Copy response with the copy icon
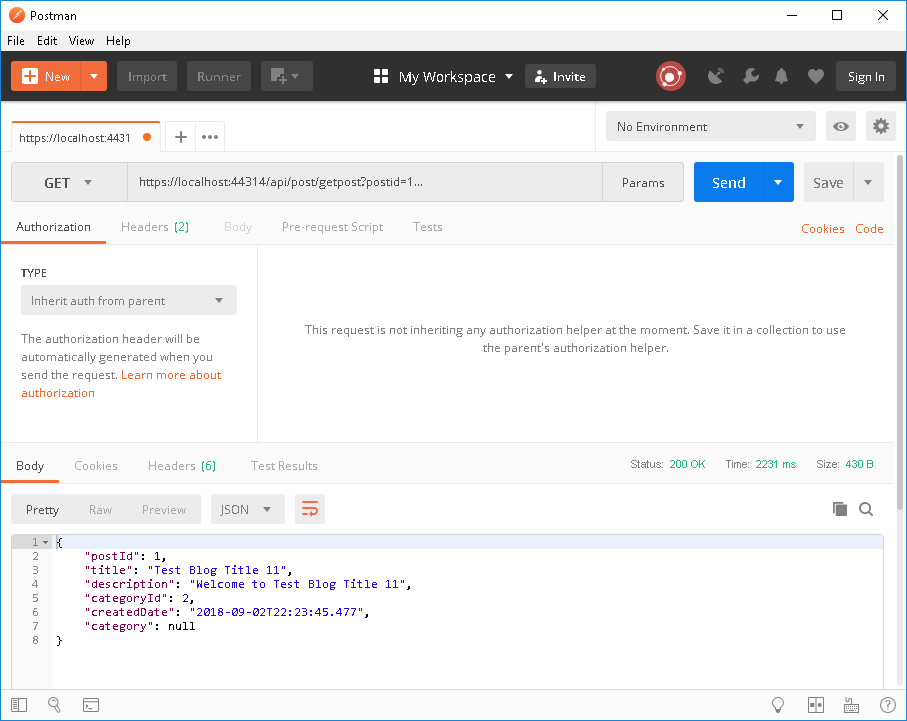Screen dimensions: 907x721 [x=839, y=509]
